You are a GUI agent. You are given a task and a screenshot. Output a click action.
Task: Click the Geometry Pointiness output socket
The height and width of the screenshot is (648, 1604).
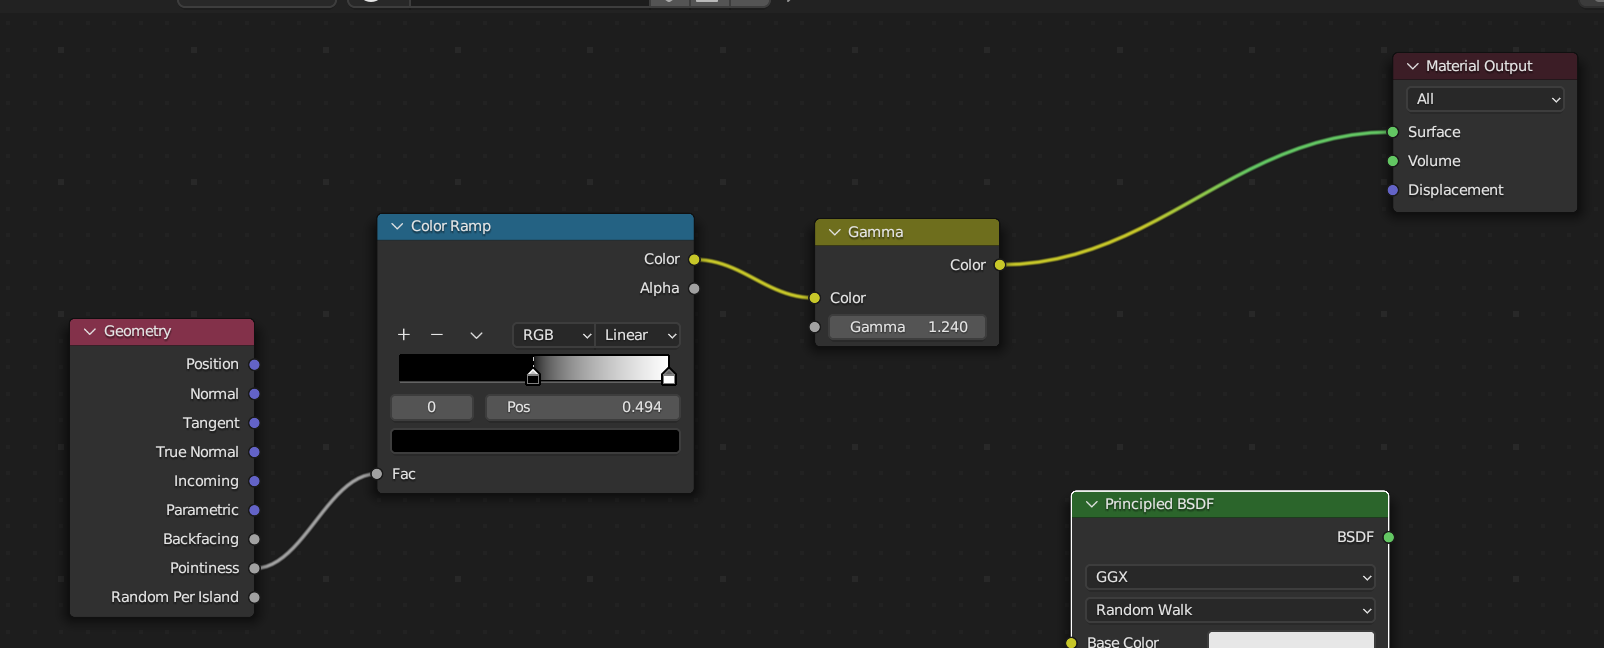coord(254,568)
